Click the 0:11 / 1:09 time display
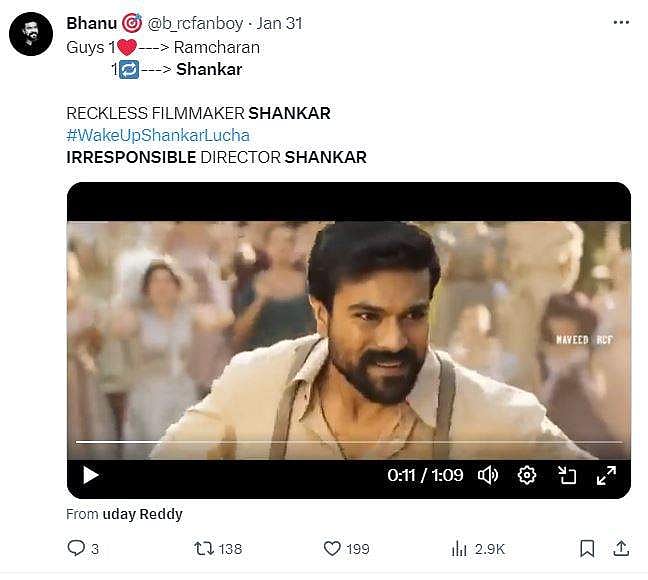 pos(425,475)
